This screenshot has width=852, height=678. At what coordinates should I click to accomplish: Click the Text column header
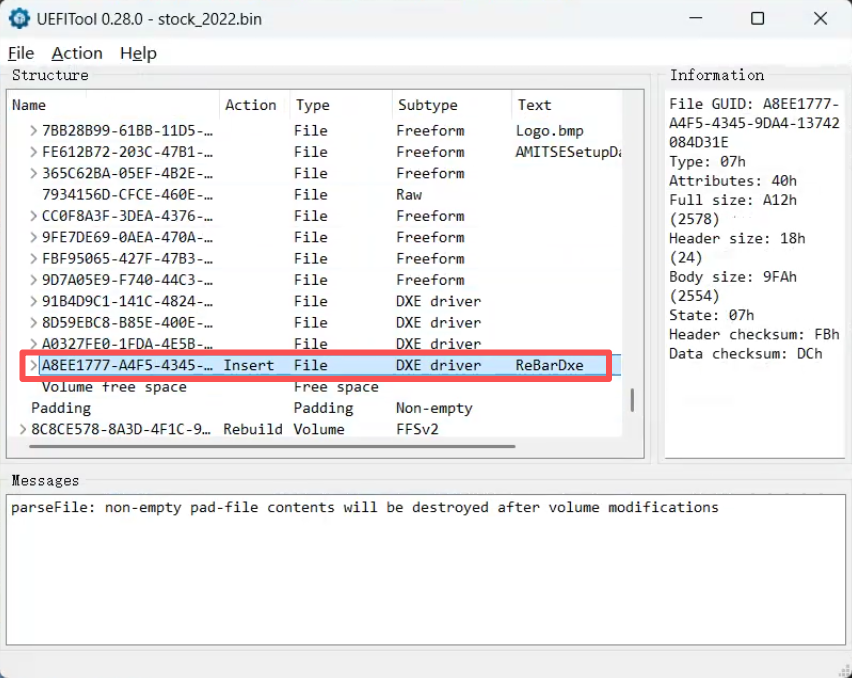pos(567,105)
